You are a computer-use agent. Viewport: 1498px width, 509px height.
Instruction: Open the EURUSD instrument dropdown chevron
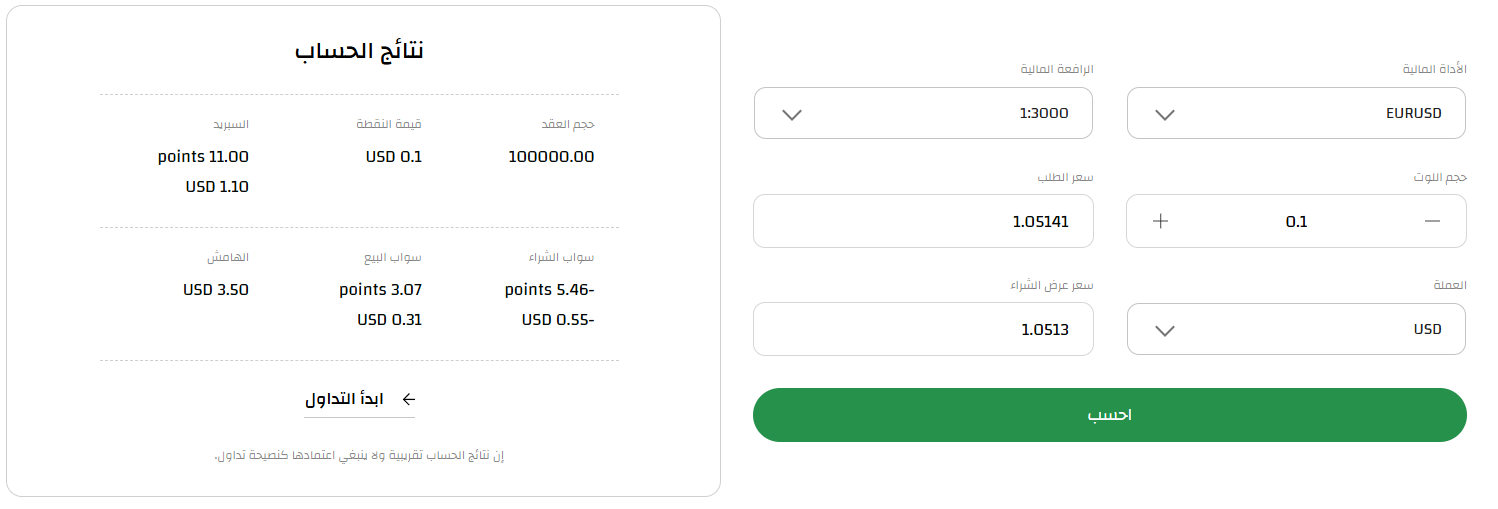pos(1164,114)
